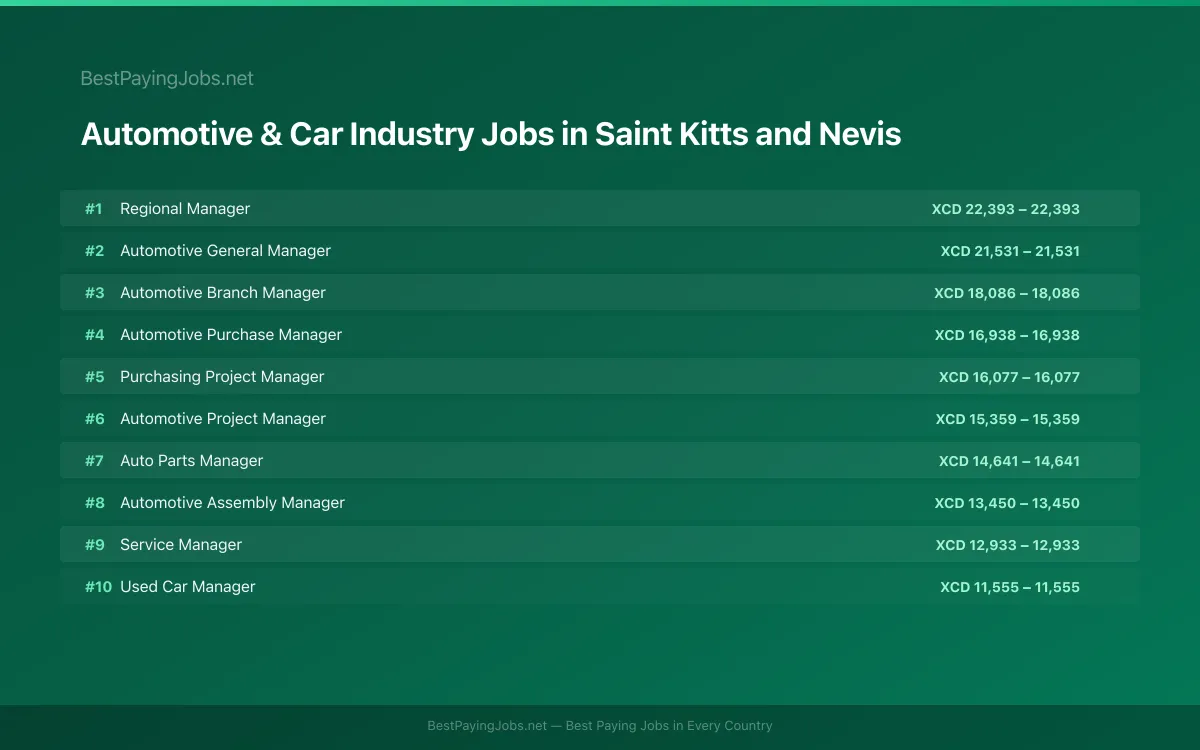Click the #5 rank number

coord(94,377)
